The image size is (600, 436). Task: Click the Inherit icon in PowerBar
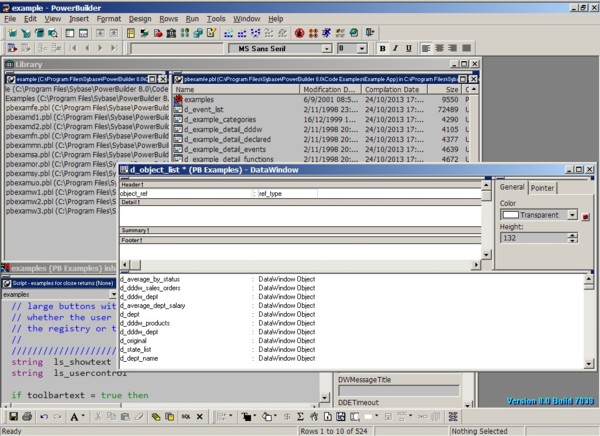pos(26,33)
